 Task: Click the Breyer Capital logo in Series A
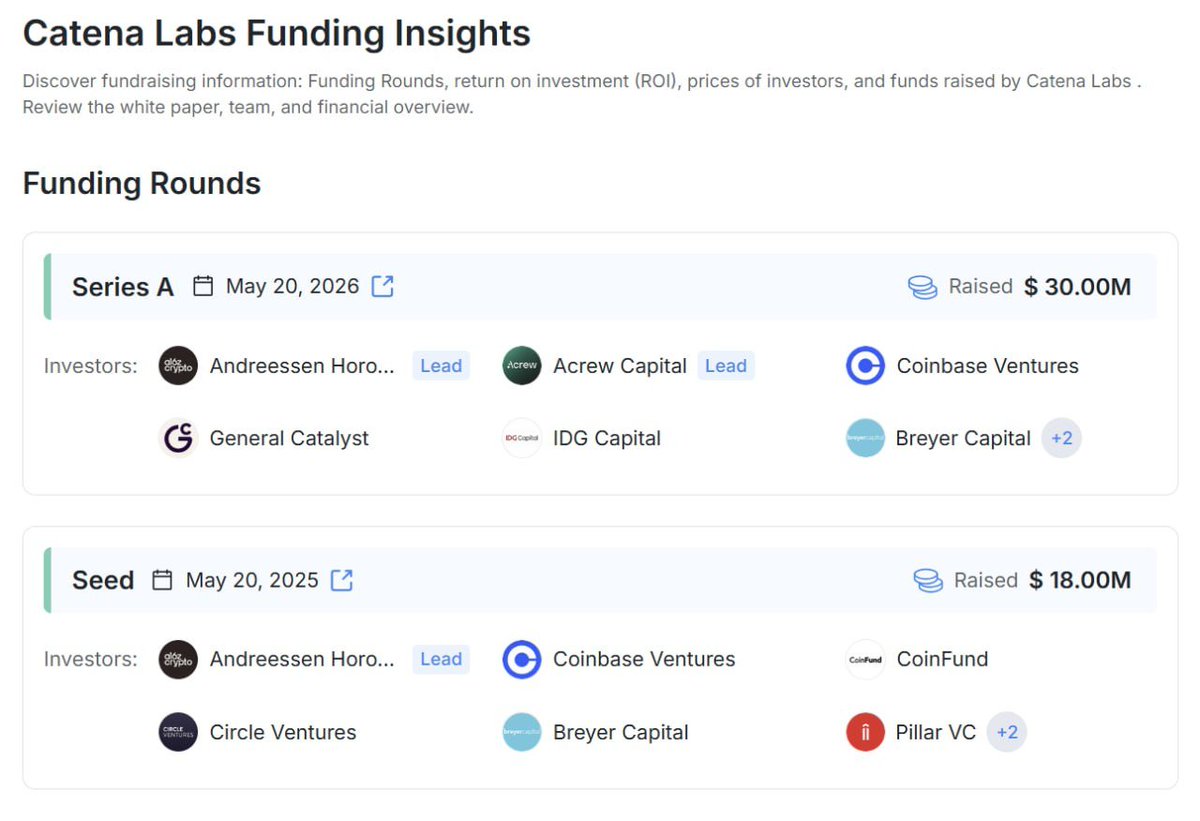865,438
